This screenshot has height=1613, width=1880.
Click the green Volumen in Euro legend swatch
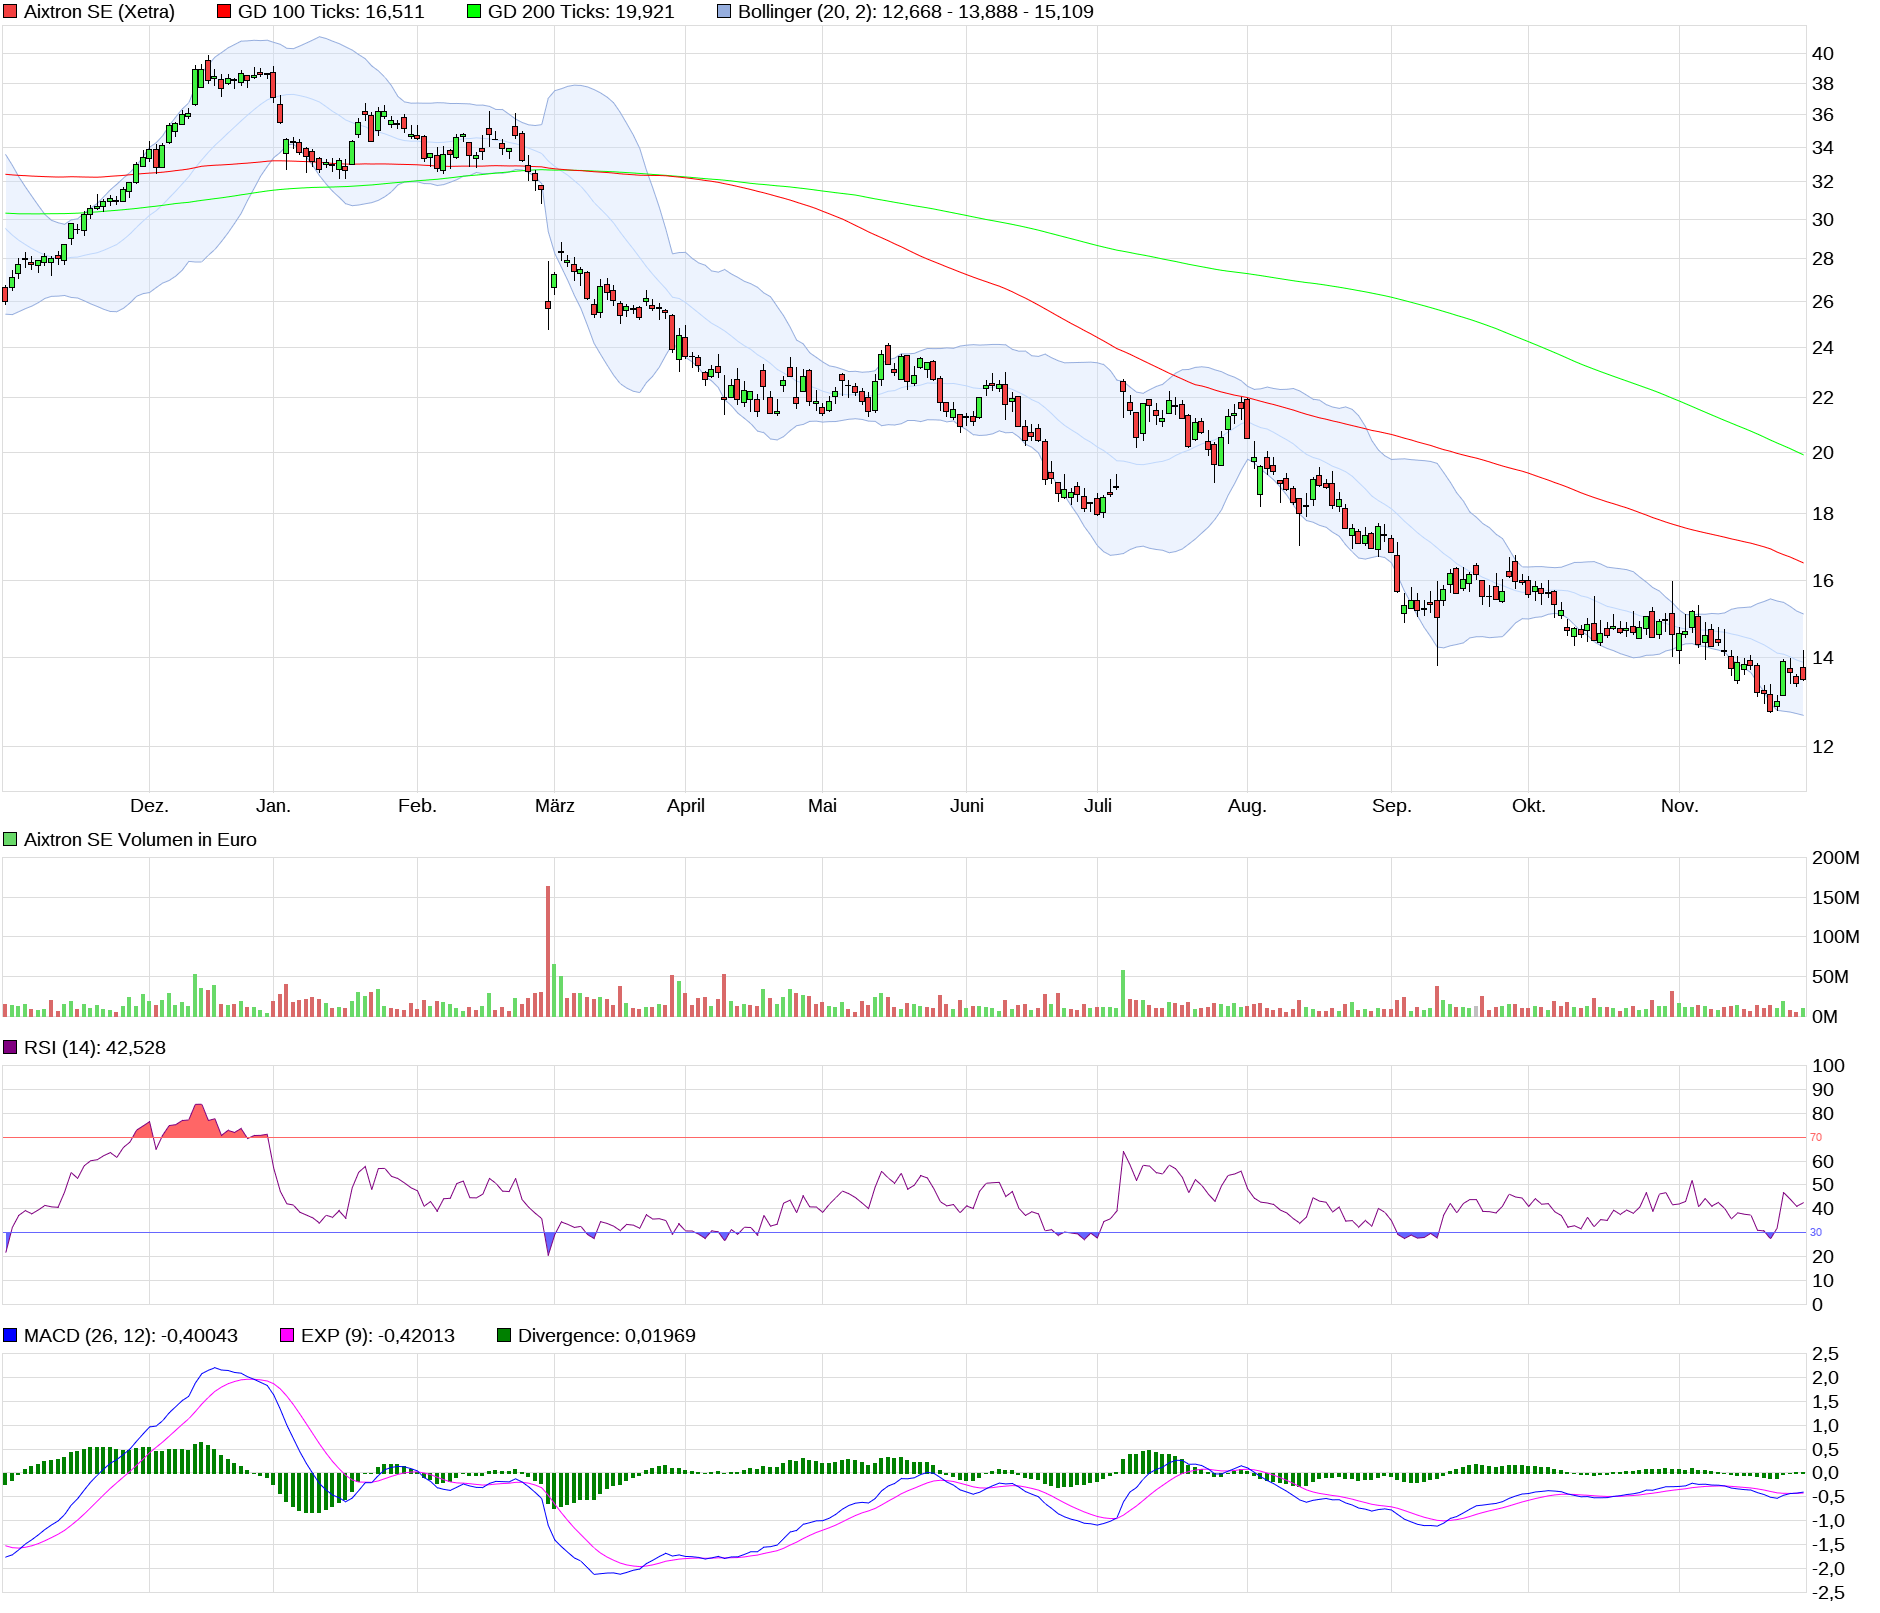click(10, 840)
